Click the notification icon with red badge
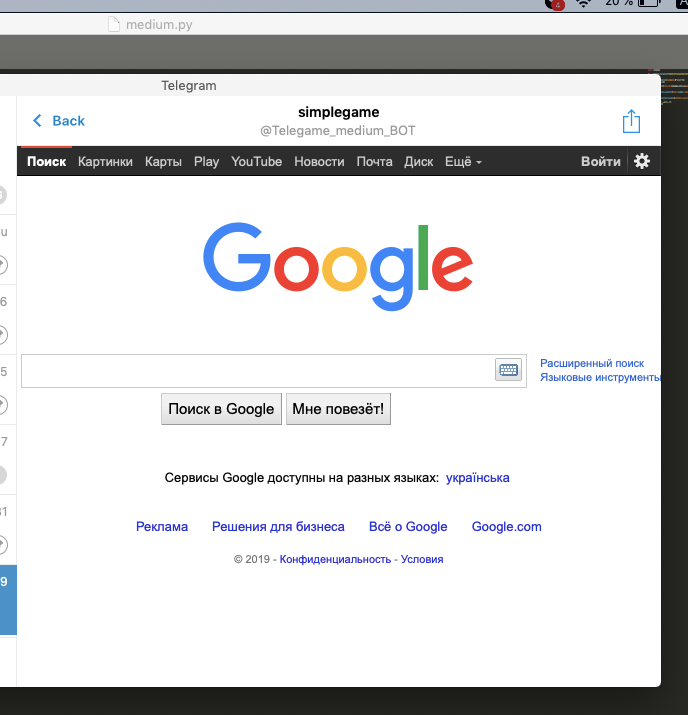The image size is (688, 715). (x=554, y=4)
